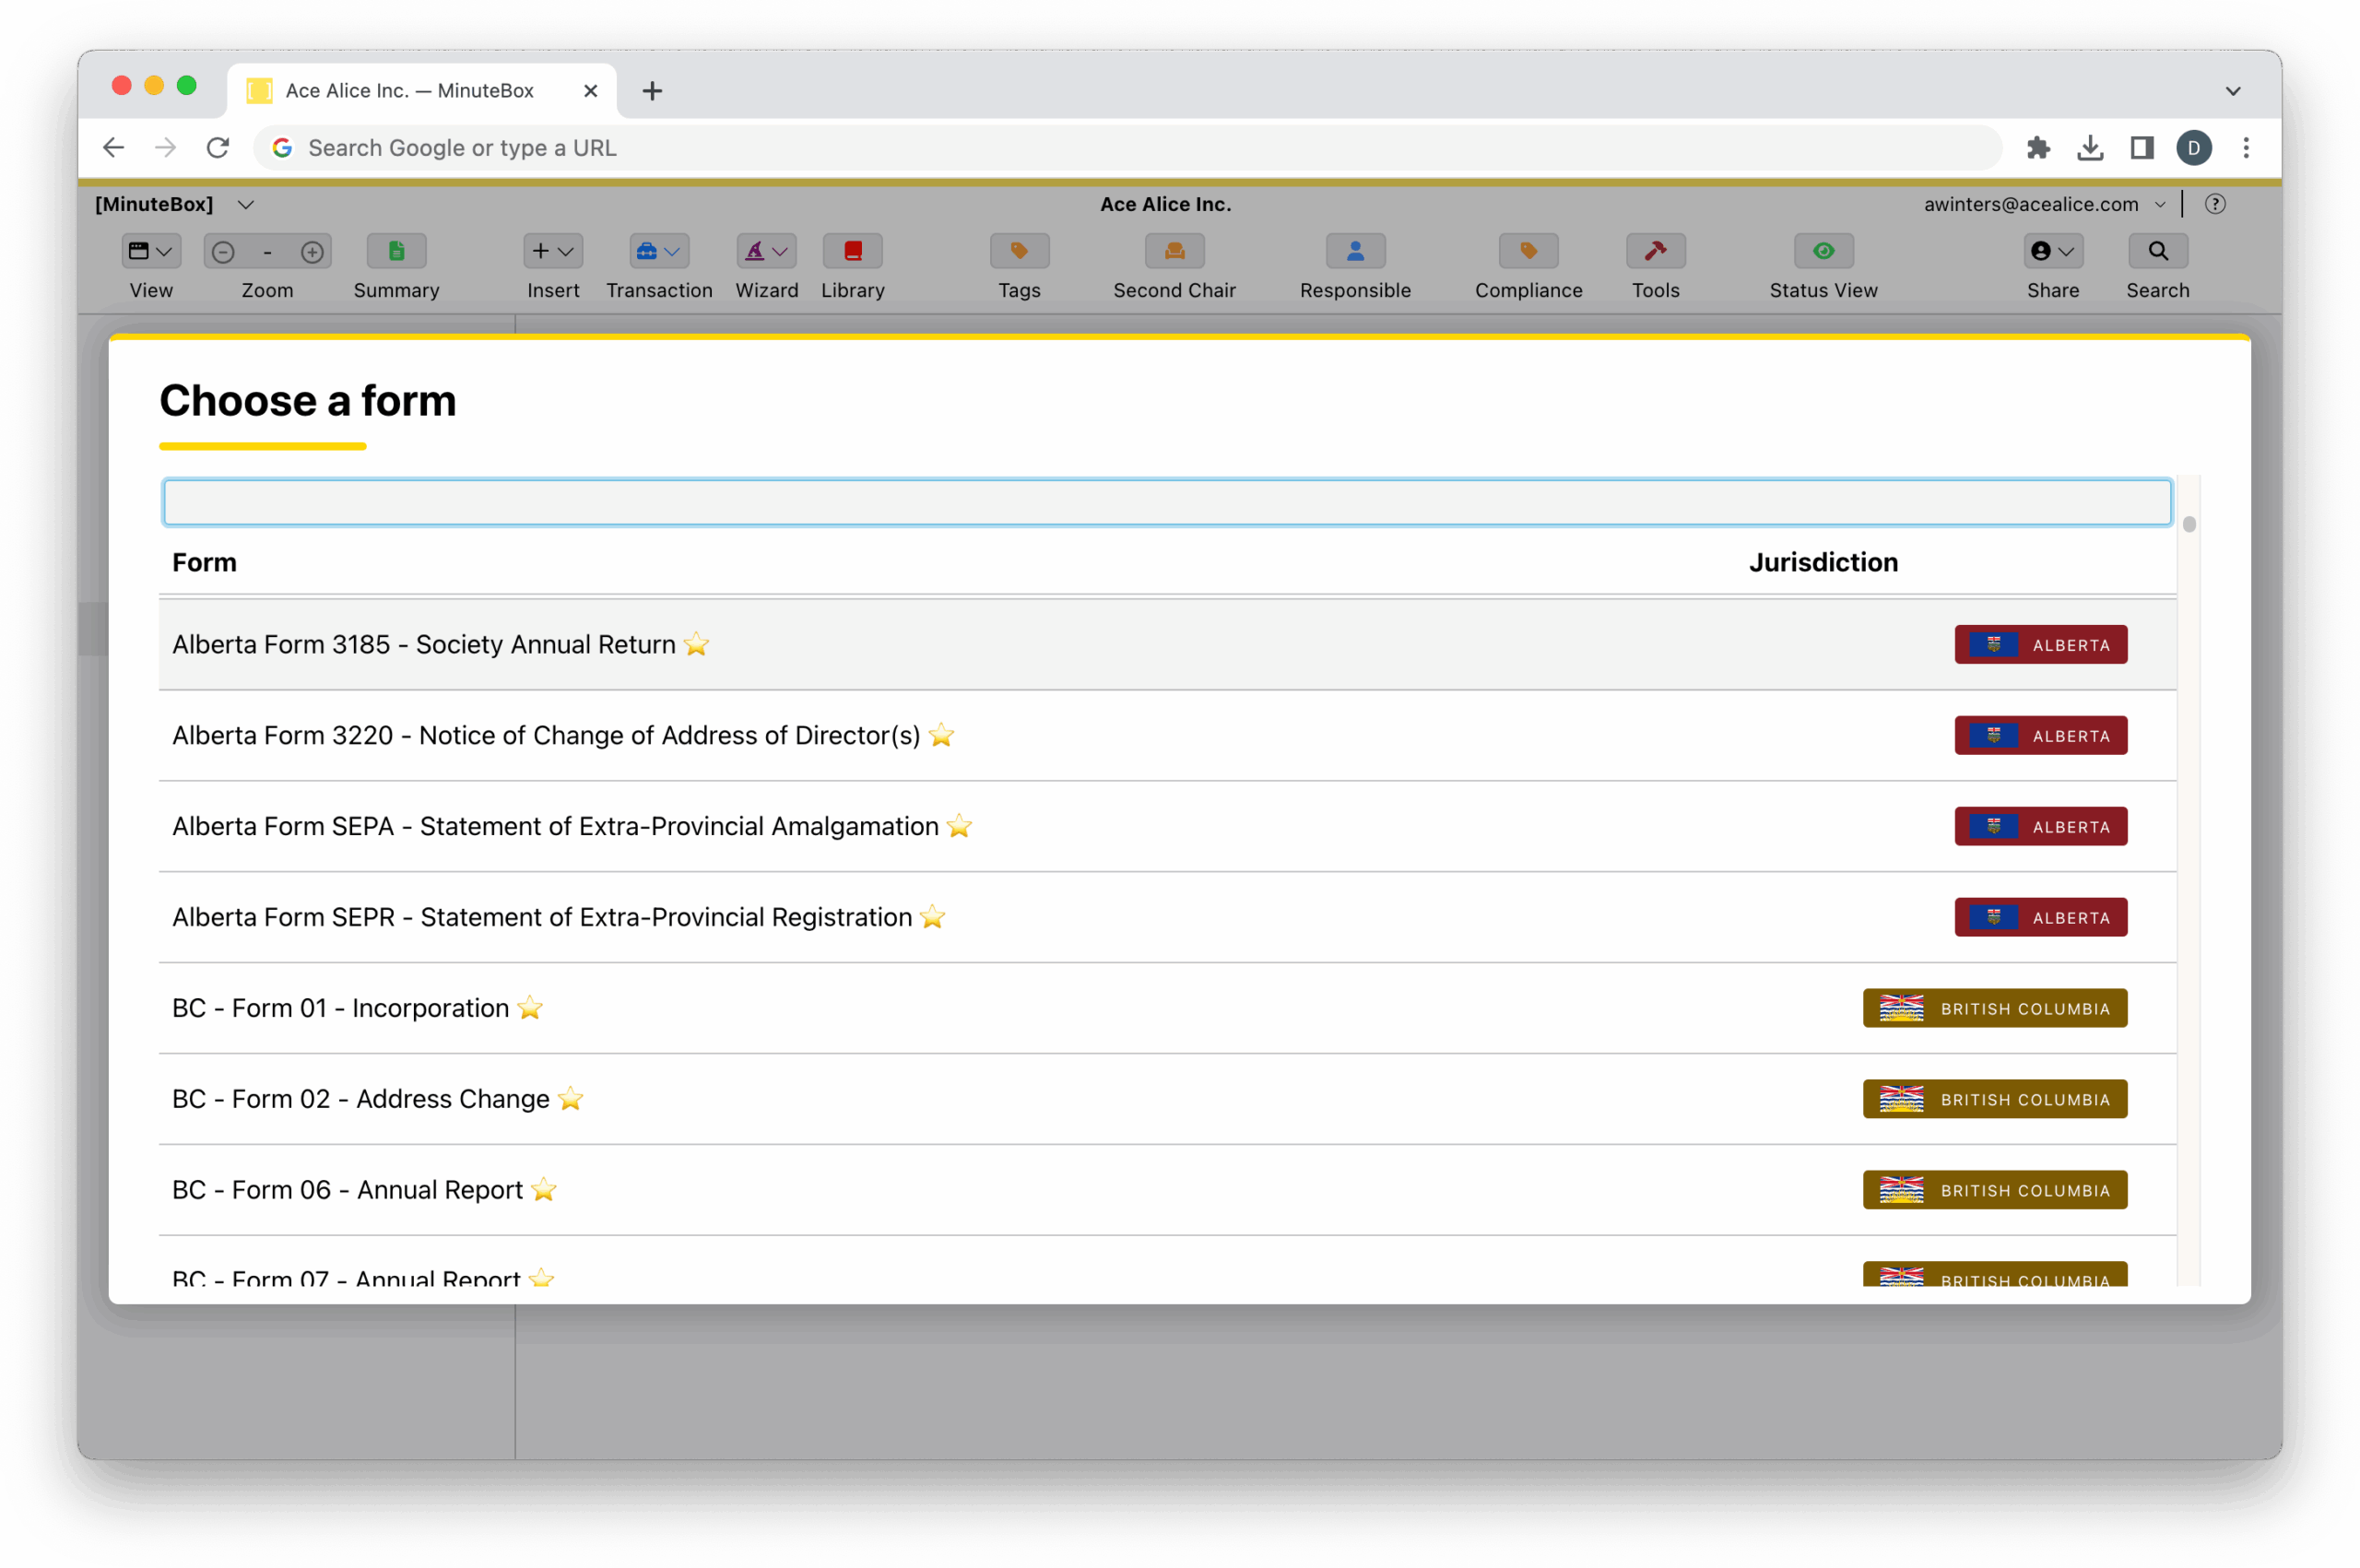Click the zoom in plus control
Screen dimensions: 2360x1568
click(x=312, y=252)
